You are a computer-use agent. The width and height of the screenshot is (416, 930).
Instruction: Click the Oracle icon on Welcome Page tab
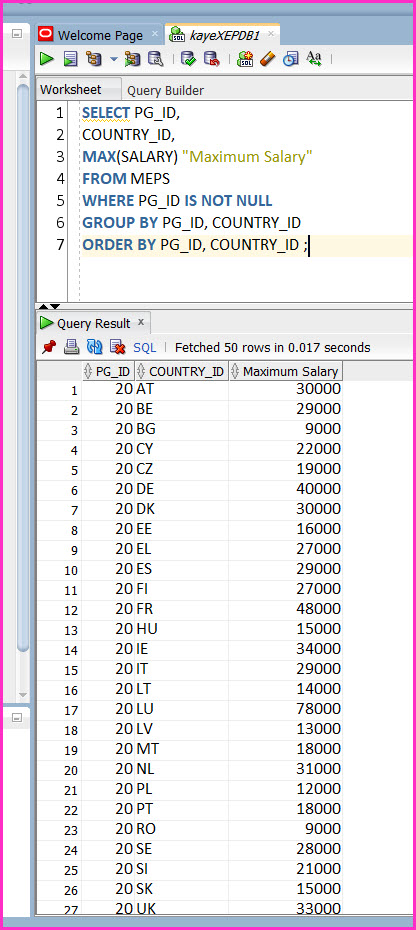click(x=46, y=36)
